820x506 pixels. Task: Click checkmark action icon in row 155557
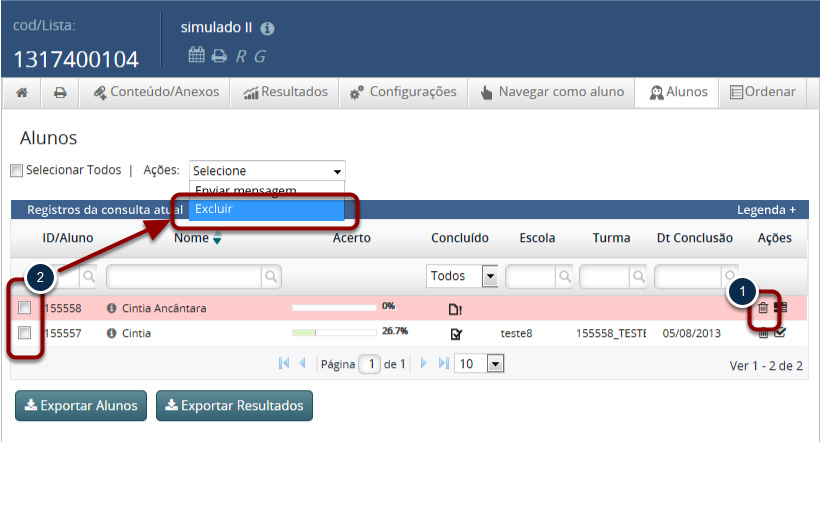click(780, 332)
